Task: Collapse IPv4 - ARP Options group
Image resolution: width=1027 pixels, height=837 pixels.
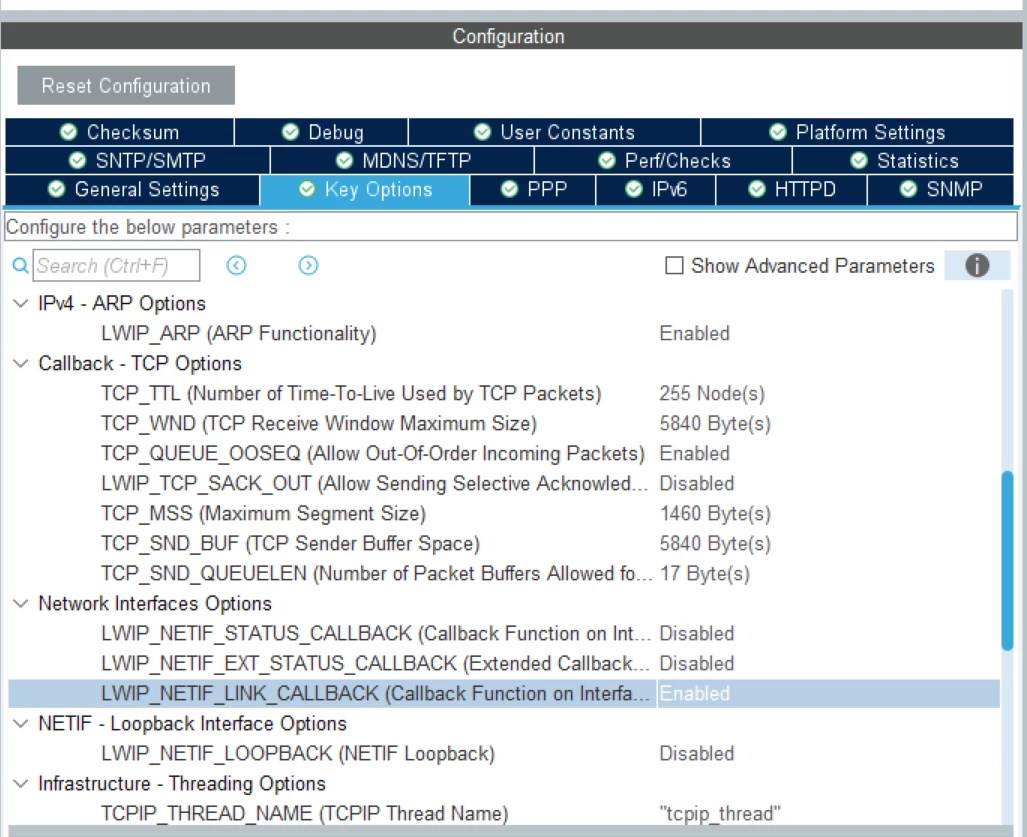Action: [x=21, y=303]
